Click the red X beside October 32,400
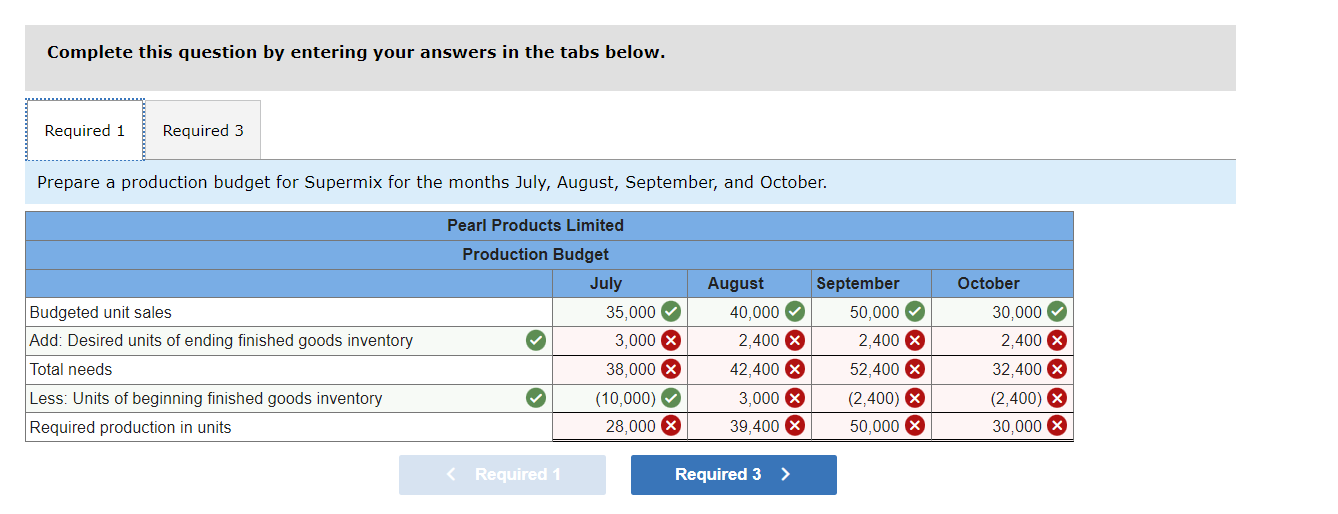 click(1057, 369)
